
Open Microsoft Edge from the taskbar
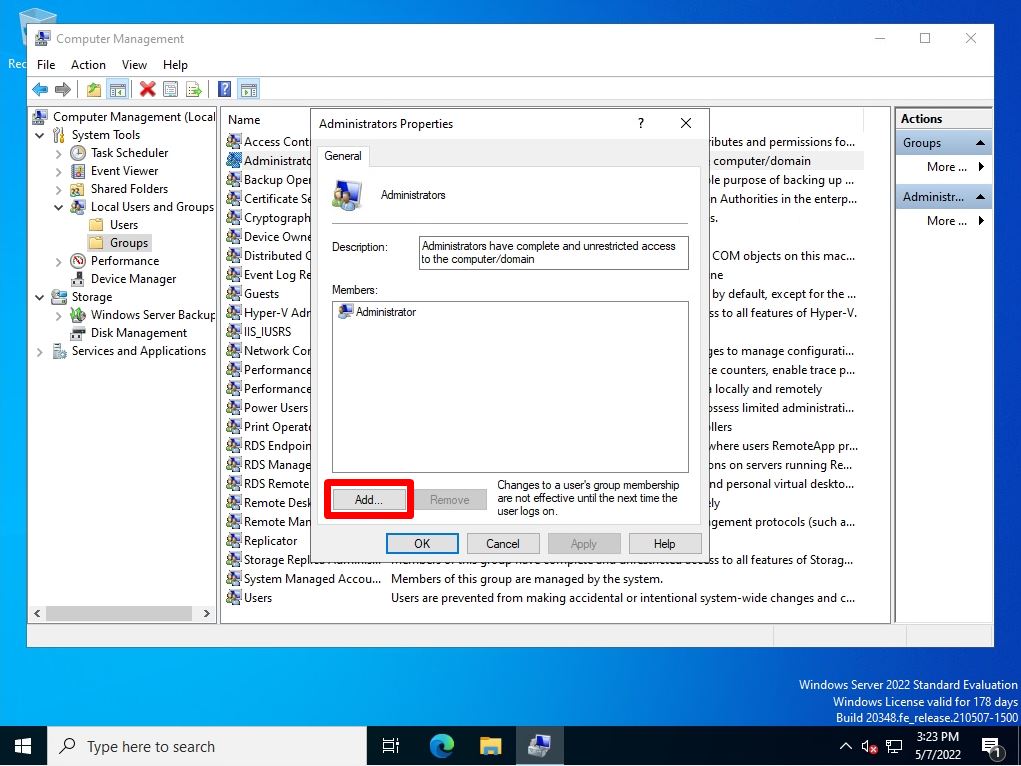coord(441,746)
